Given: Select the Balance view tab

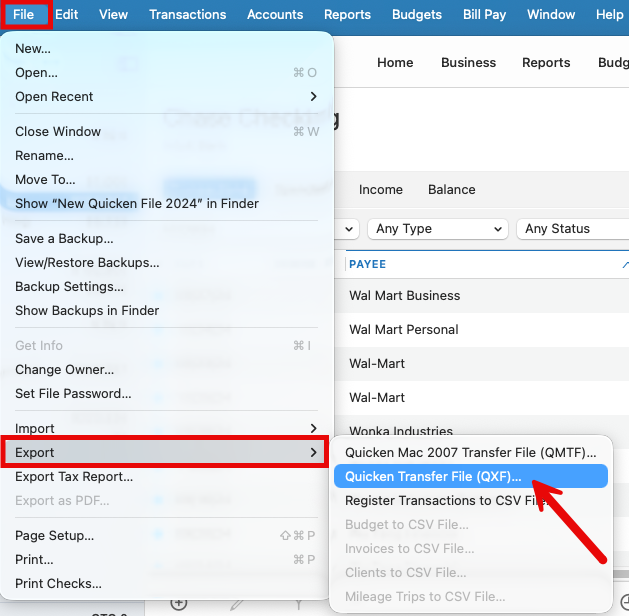Looking at the screenshot, I should 452,189.
